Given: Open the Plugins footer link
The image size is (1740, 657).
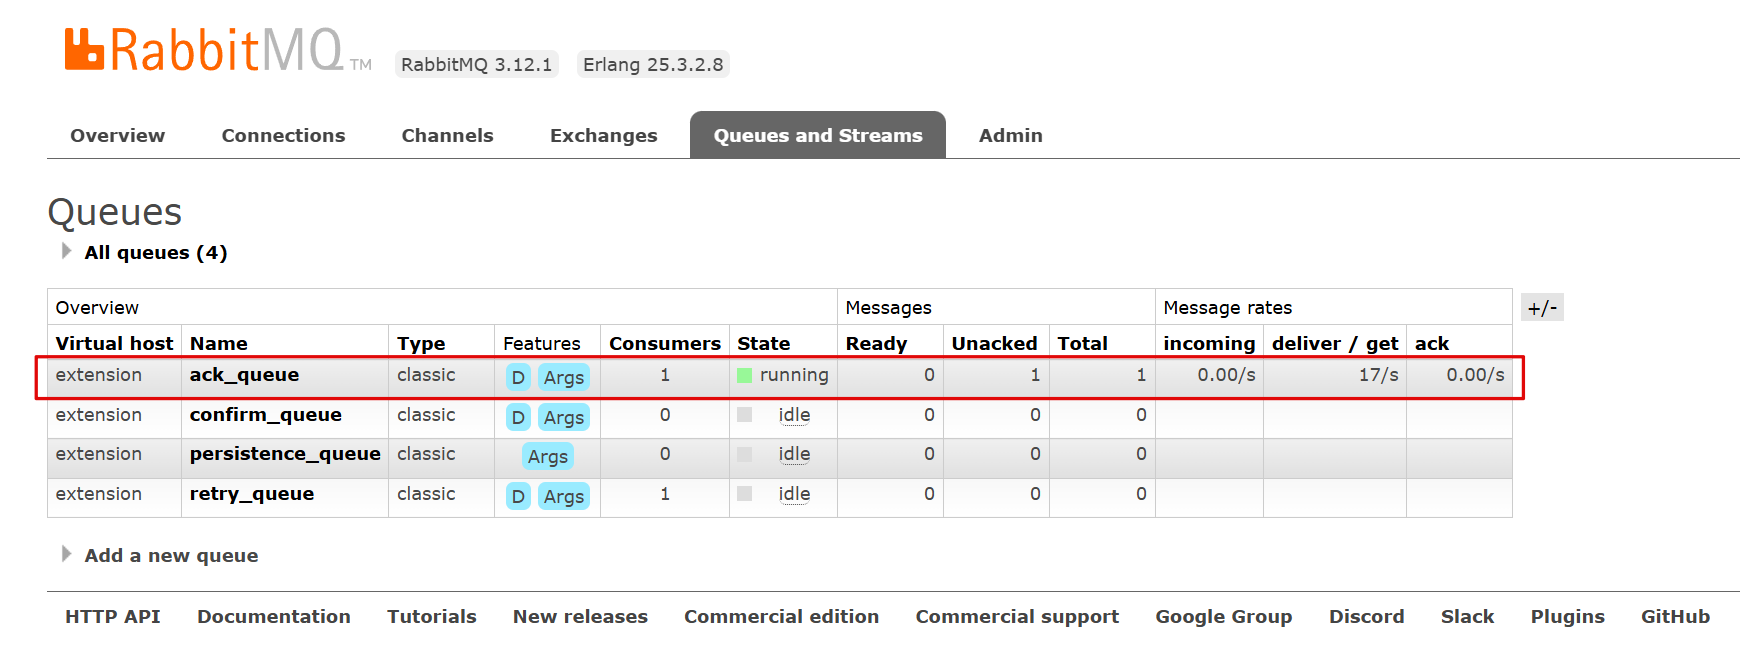Looking at the screenshot, I should 1568,616.
